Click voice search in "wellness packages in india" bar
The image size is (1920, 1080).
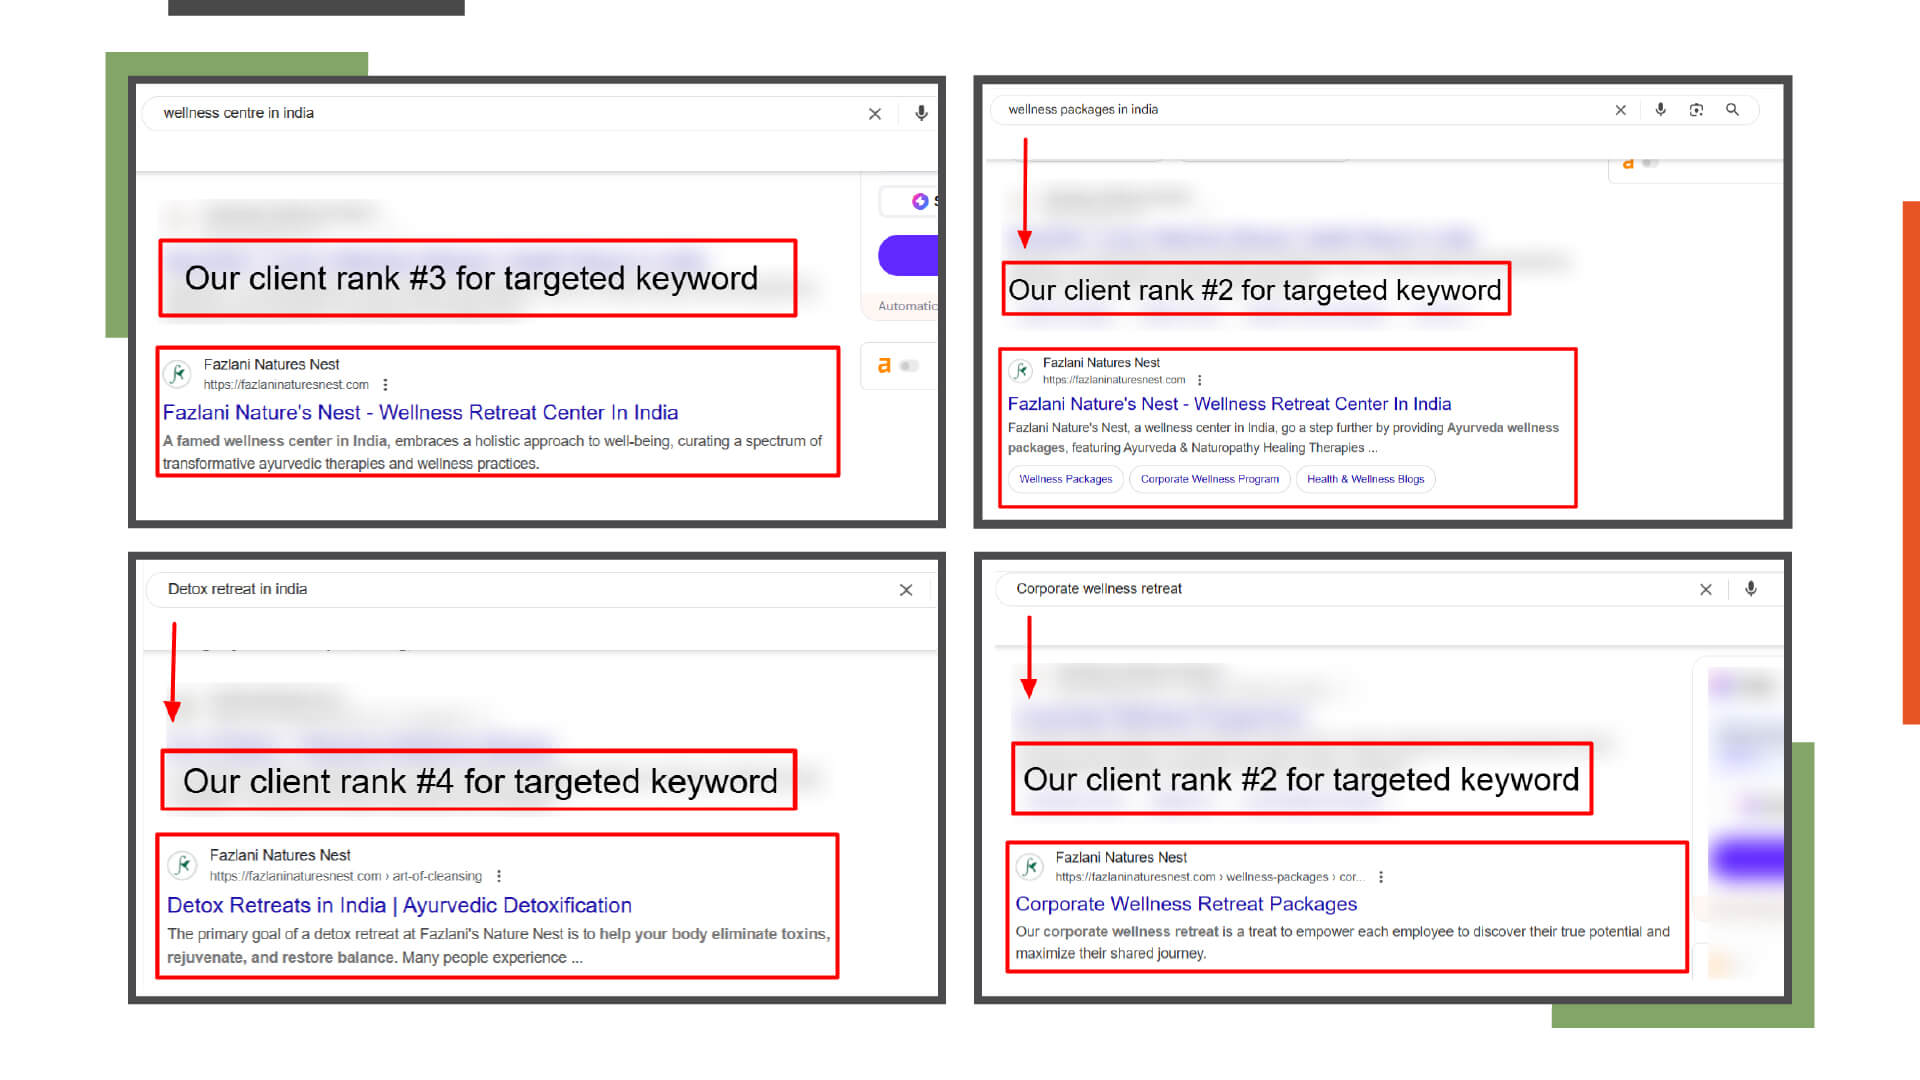[x=1660, y=110]
